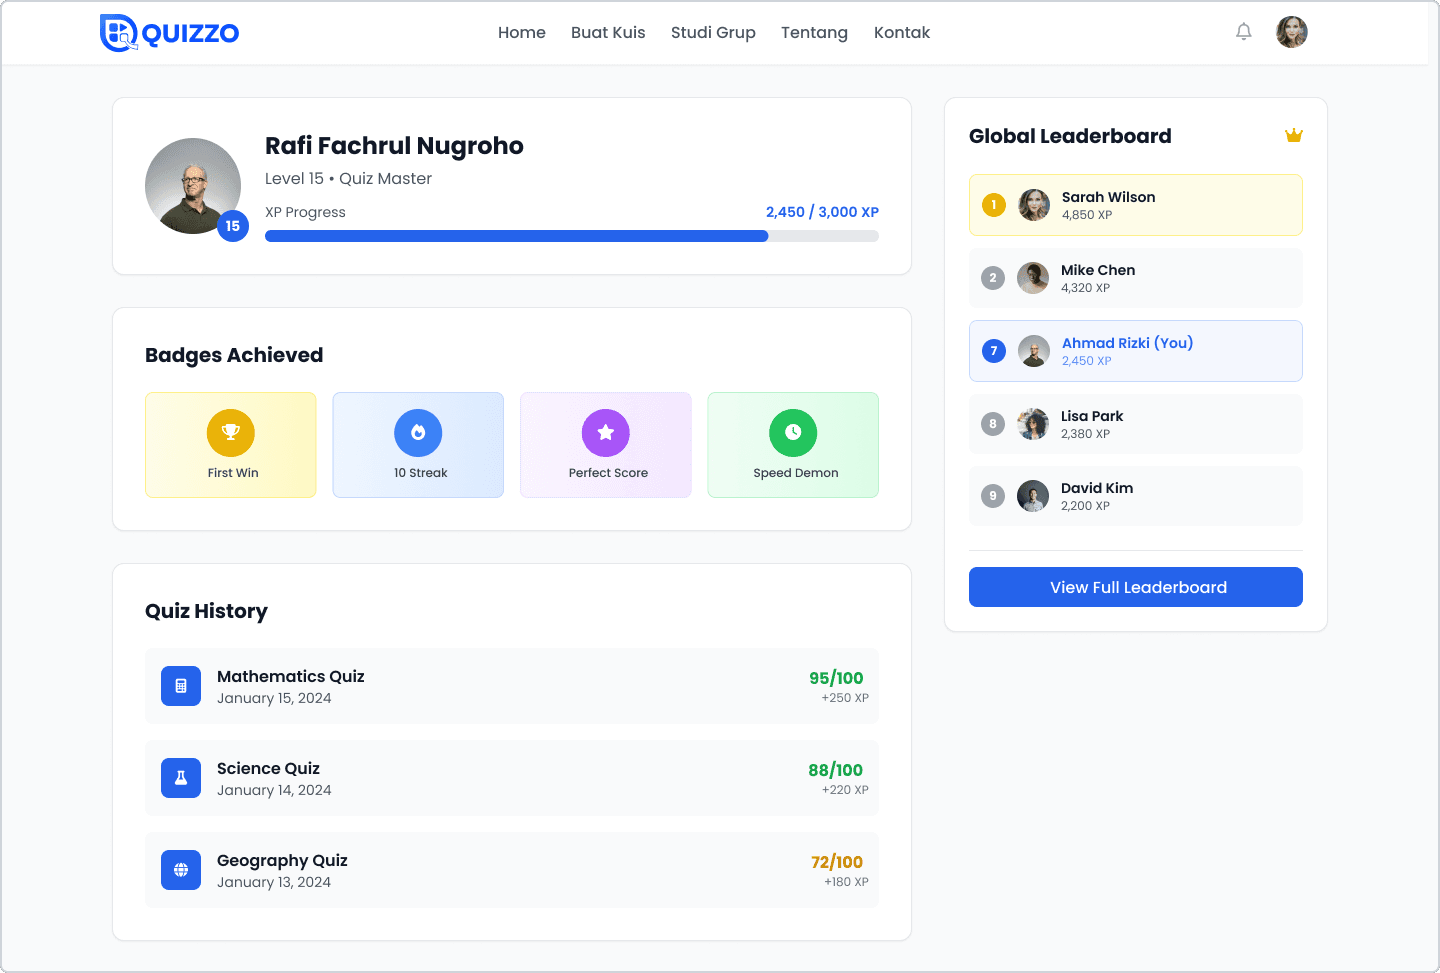Click Sarah Wilson's avatar in leaderboard
Screen dimensions: 1440x973
pyautogui.click(x=1034, y=205)
